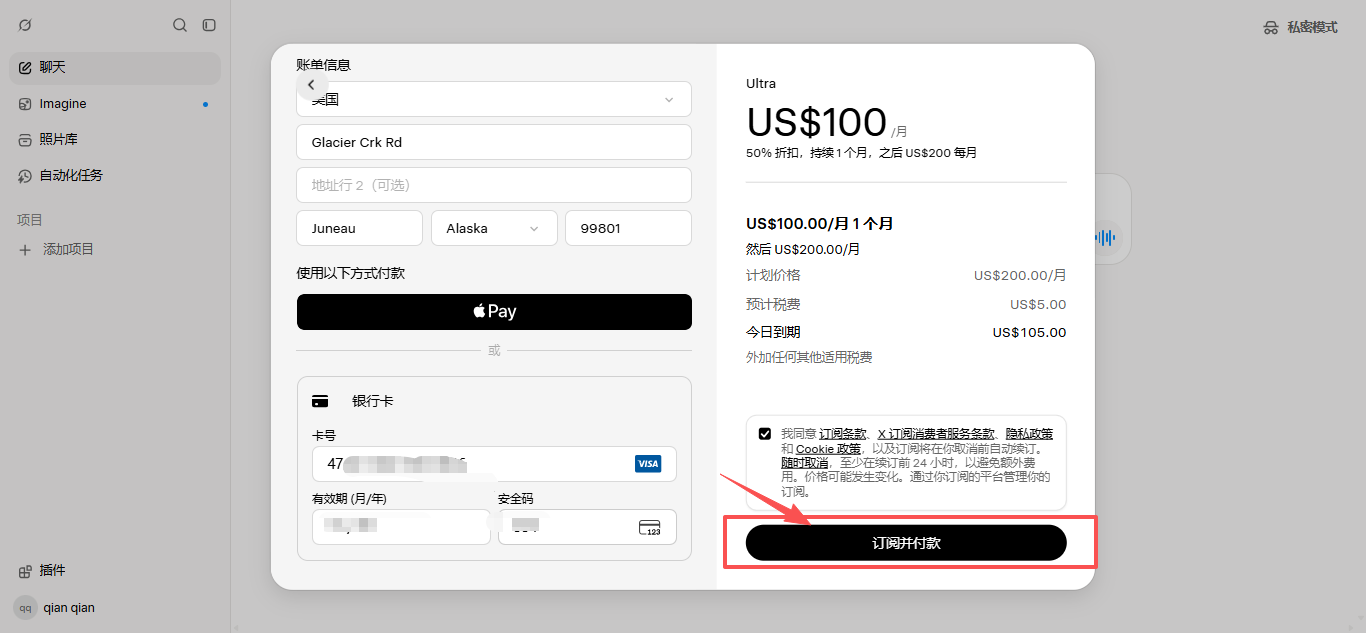The height and width of the screenshot is (633, 1366).
Task: Open the 随时取消 link
Action: coord(805,463)
